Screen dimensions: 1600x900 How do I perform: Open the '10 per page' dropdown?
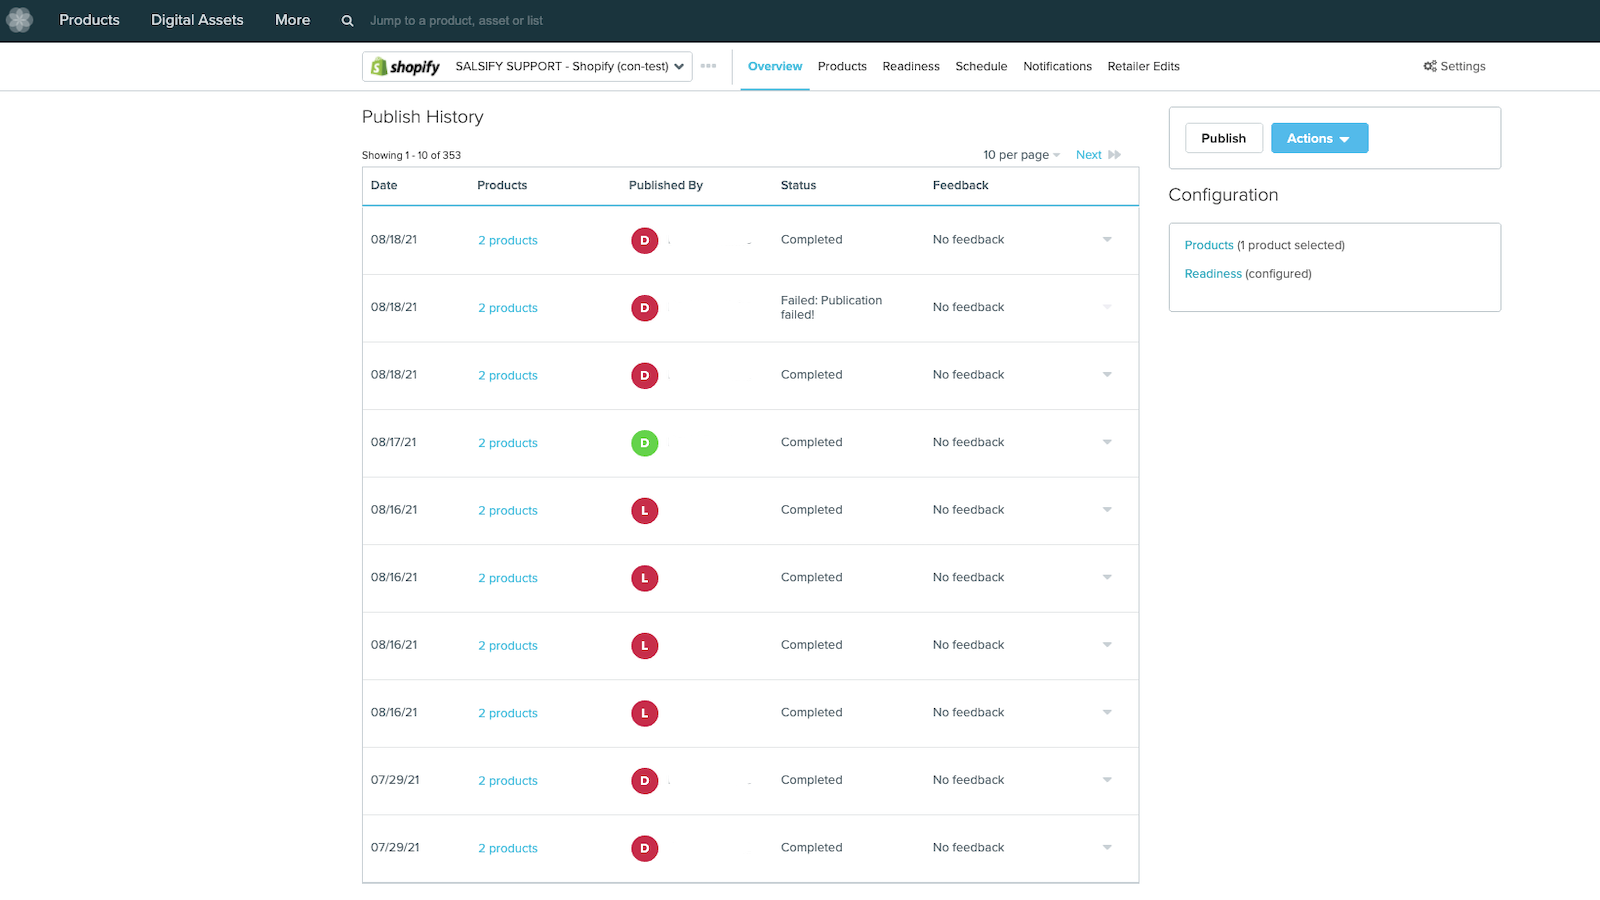click(x=1021, y=155)
